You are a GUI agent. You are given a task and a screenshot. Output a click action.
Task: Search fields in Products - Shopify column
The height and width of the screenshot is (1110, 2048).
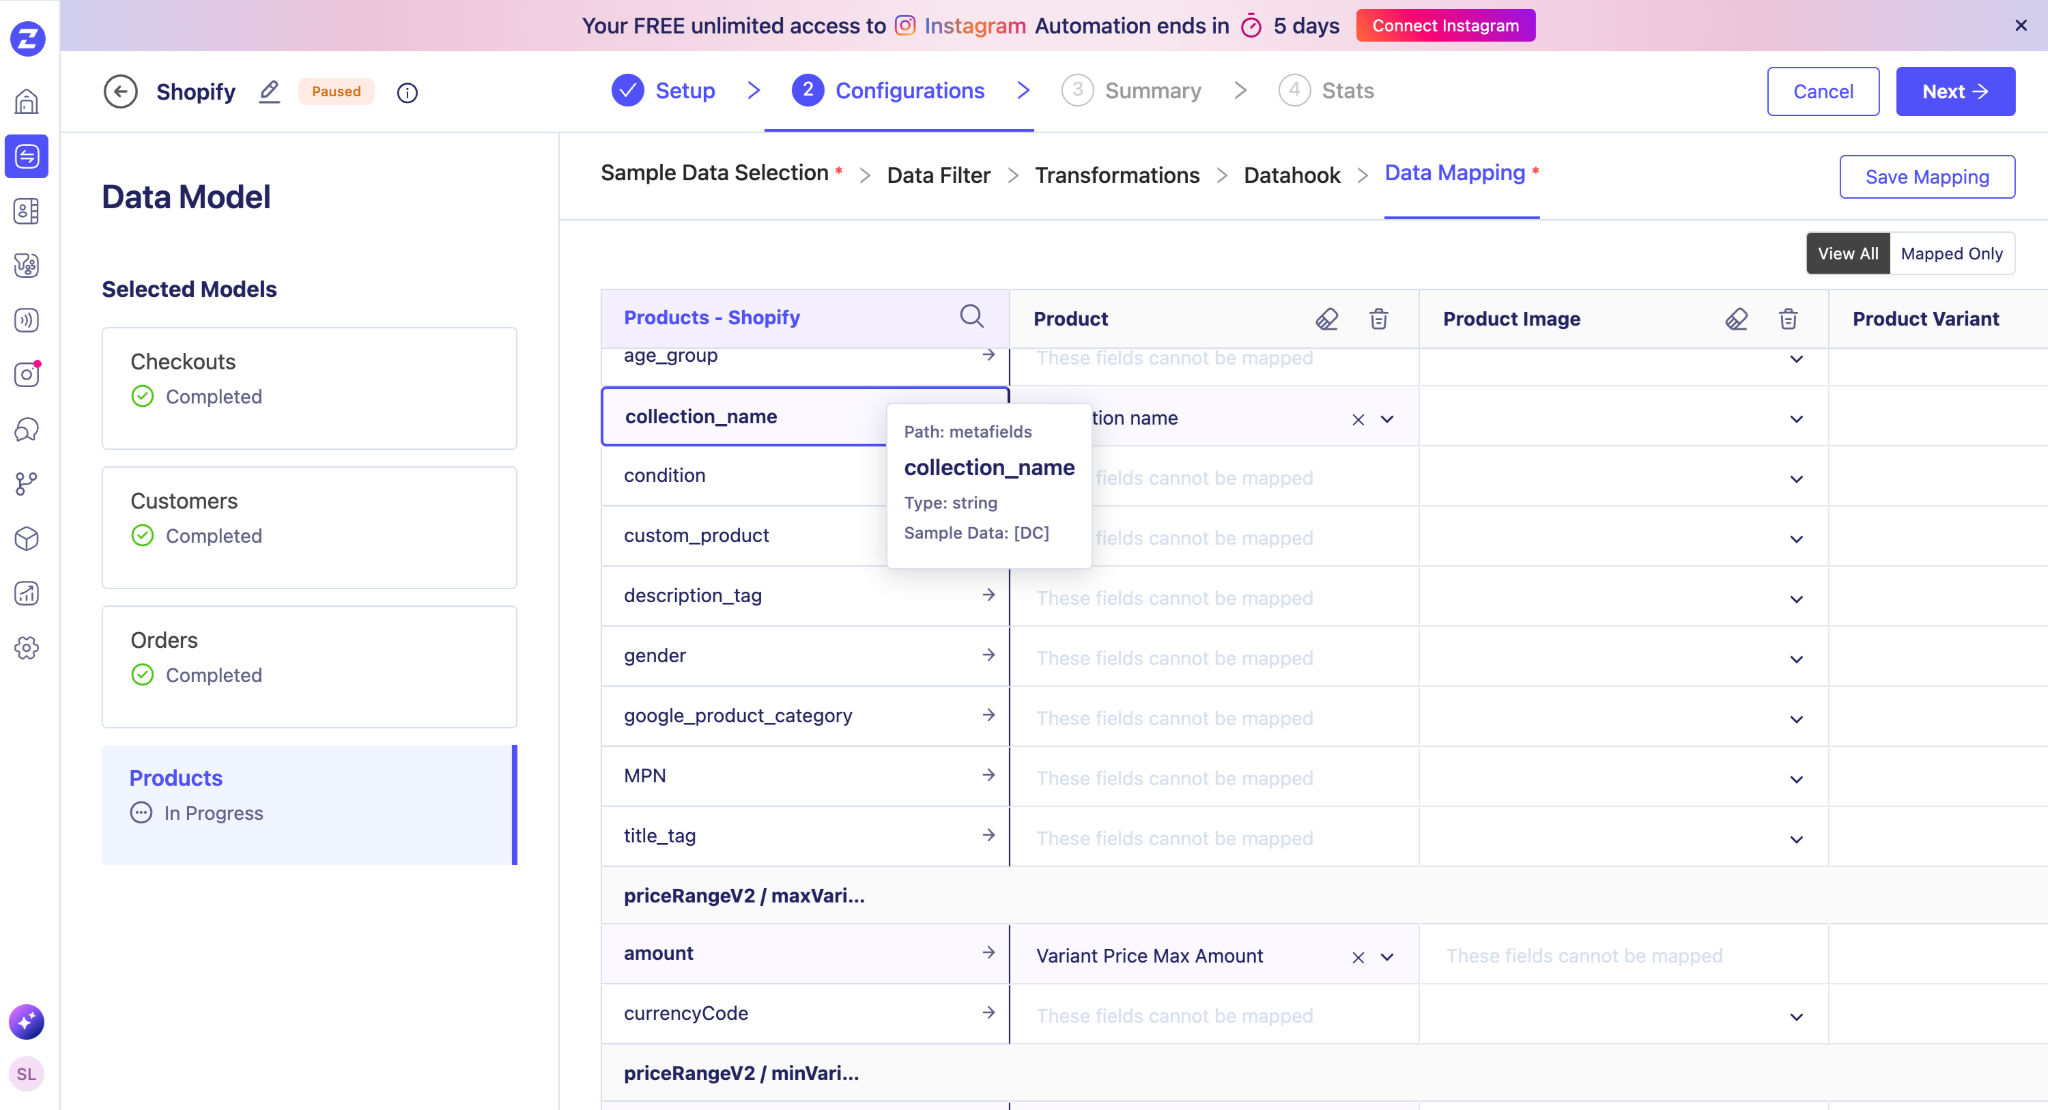(971, 317)
